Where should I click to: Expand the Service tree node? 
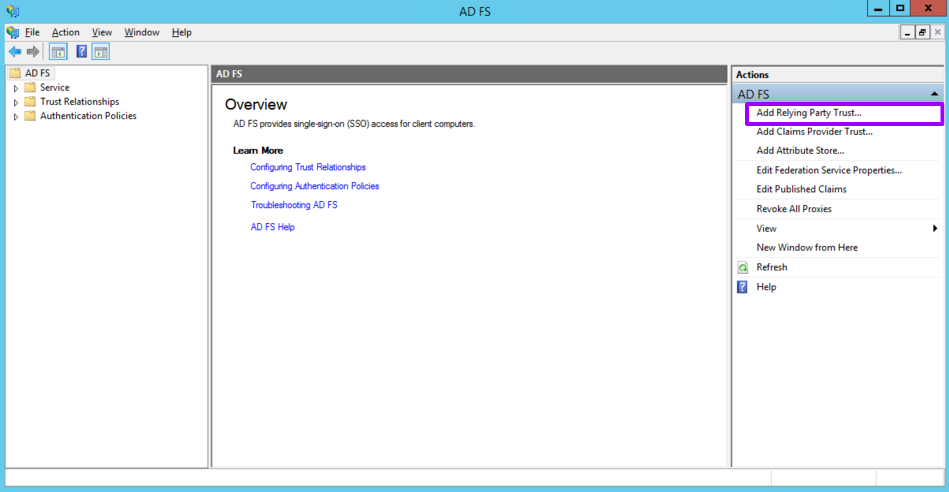(16, 88)
